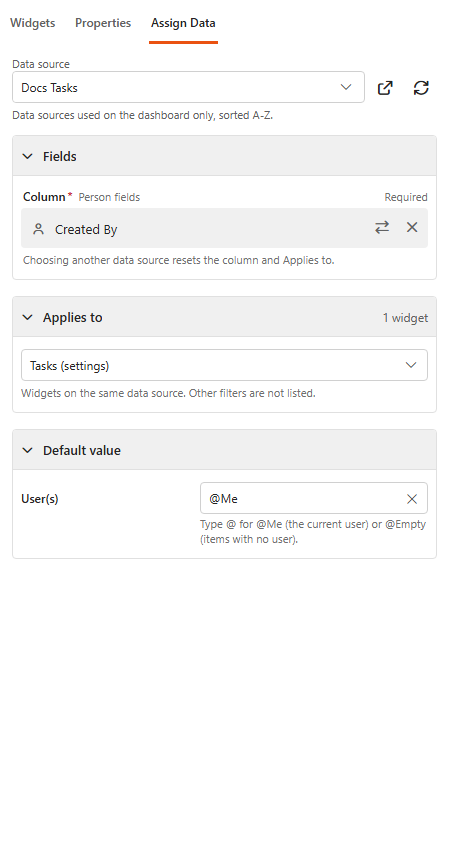The width and height of the screenshot is (449, 846).
Task: Open the Docs Tasks data source dropdown
Action: click(x=188, y=87)
